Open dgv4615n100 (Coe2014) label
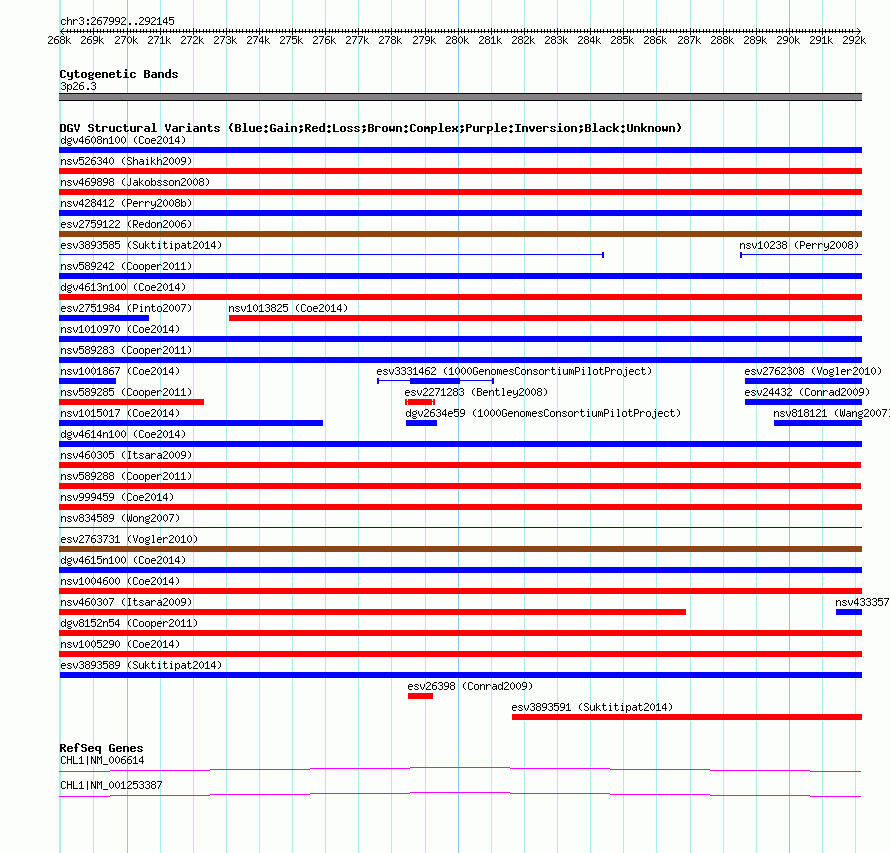Image resolution: width=890 pixels, height=853 pixels. point(123,560)
